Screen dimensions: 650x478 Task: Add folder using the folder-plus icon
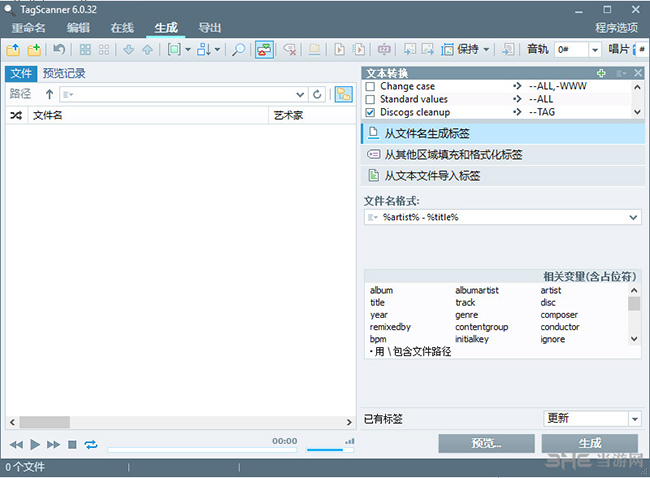tap(34, 50)
